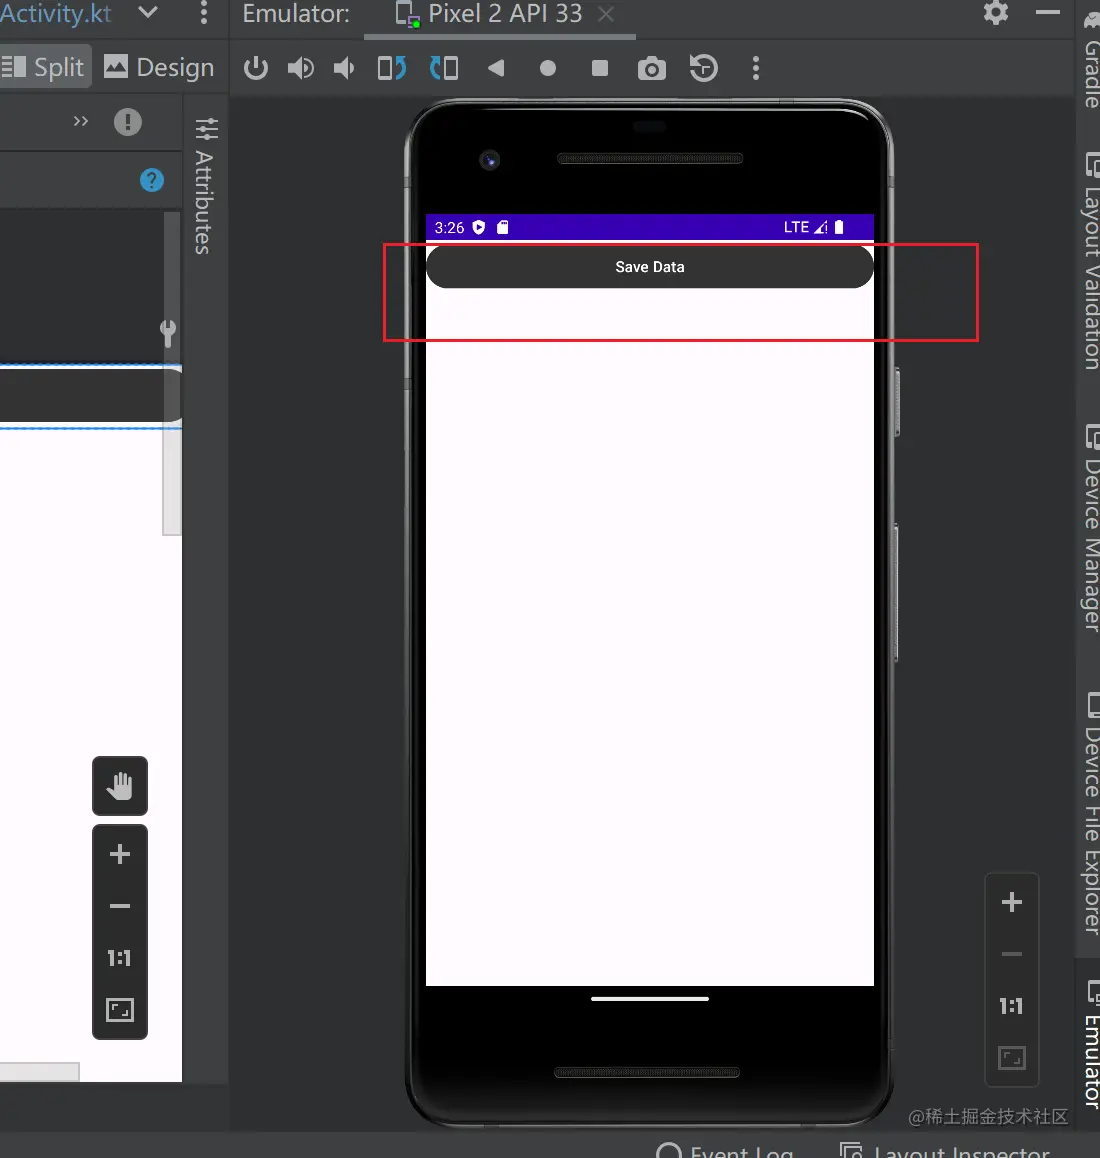
Task: Click the design surface vertical scrollbar
Action: 171,373
